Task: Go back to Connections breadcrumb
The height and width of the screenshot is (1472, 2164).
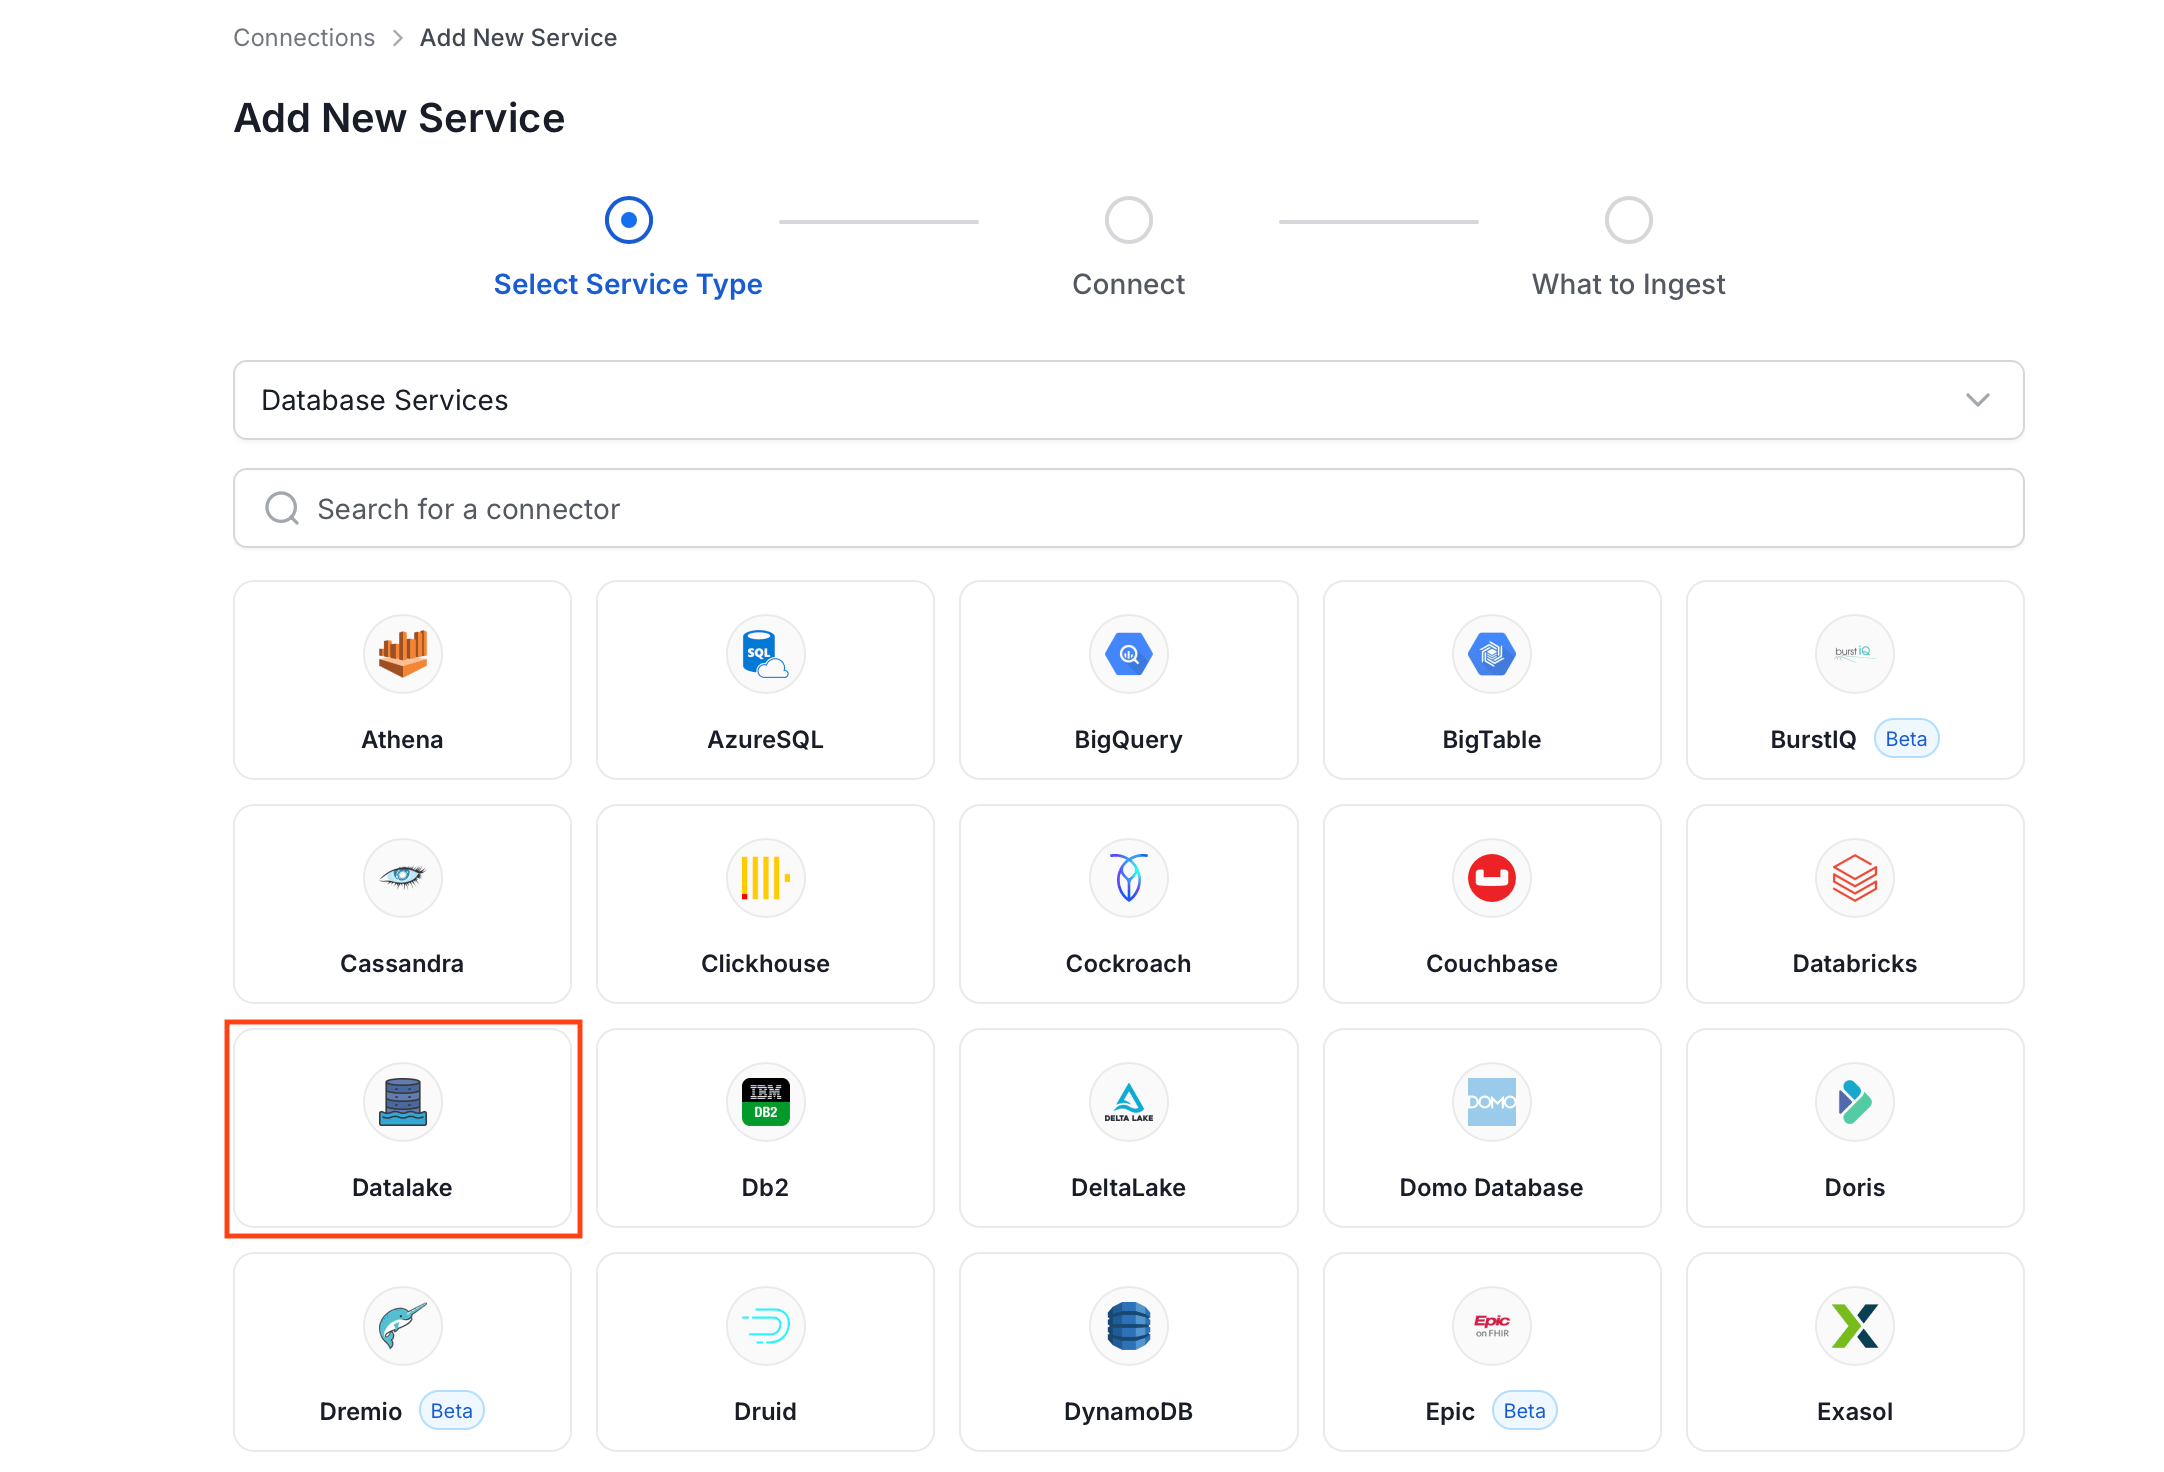Action: pyautogui.click(x=304, y=38)
